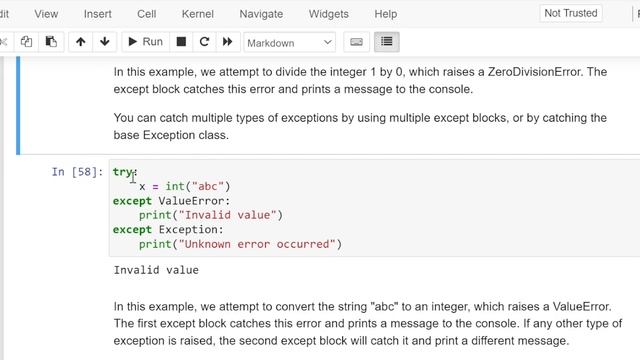Click the paragraph explaining the ValueError example
Screen dimensions: 640x360
367,323
